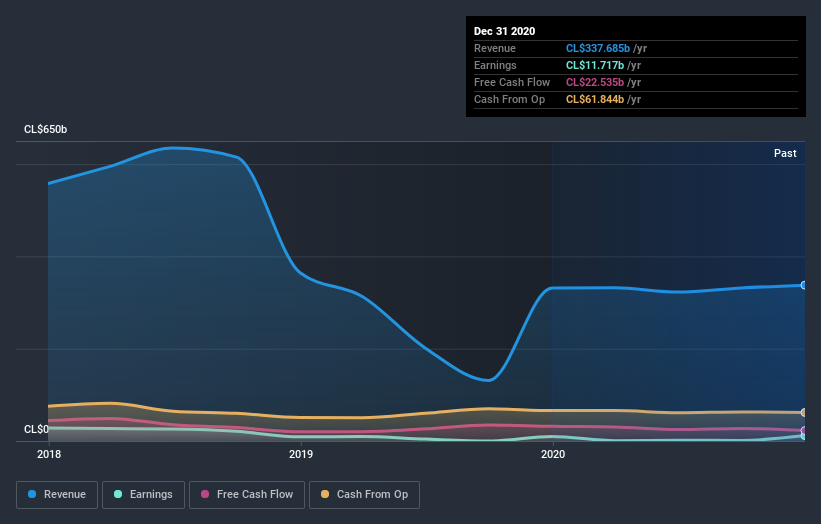Click the CL$0 y-axis label

pyautogui.click(x=36, y=429)
